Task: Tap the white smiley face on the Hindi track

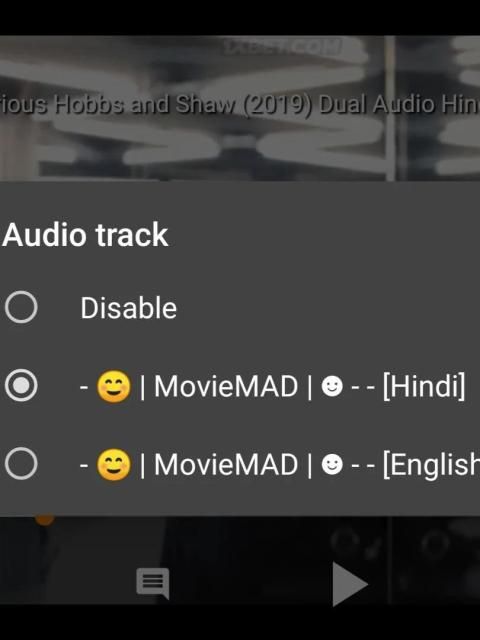Action: tap(332, 386)
